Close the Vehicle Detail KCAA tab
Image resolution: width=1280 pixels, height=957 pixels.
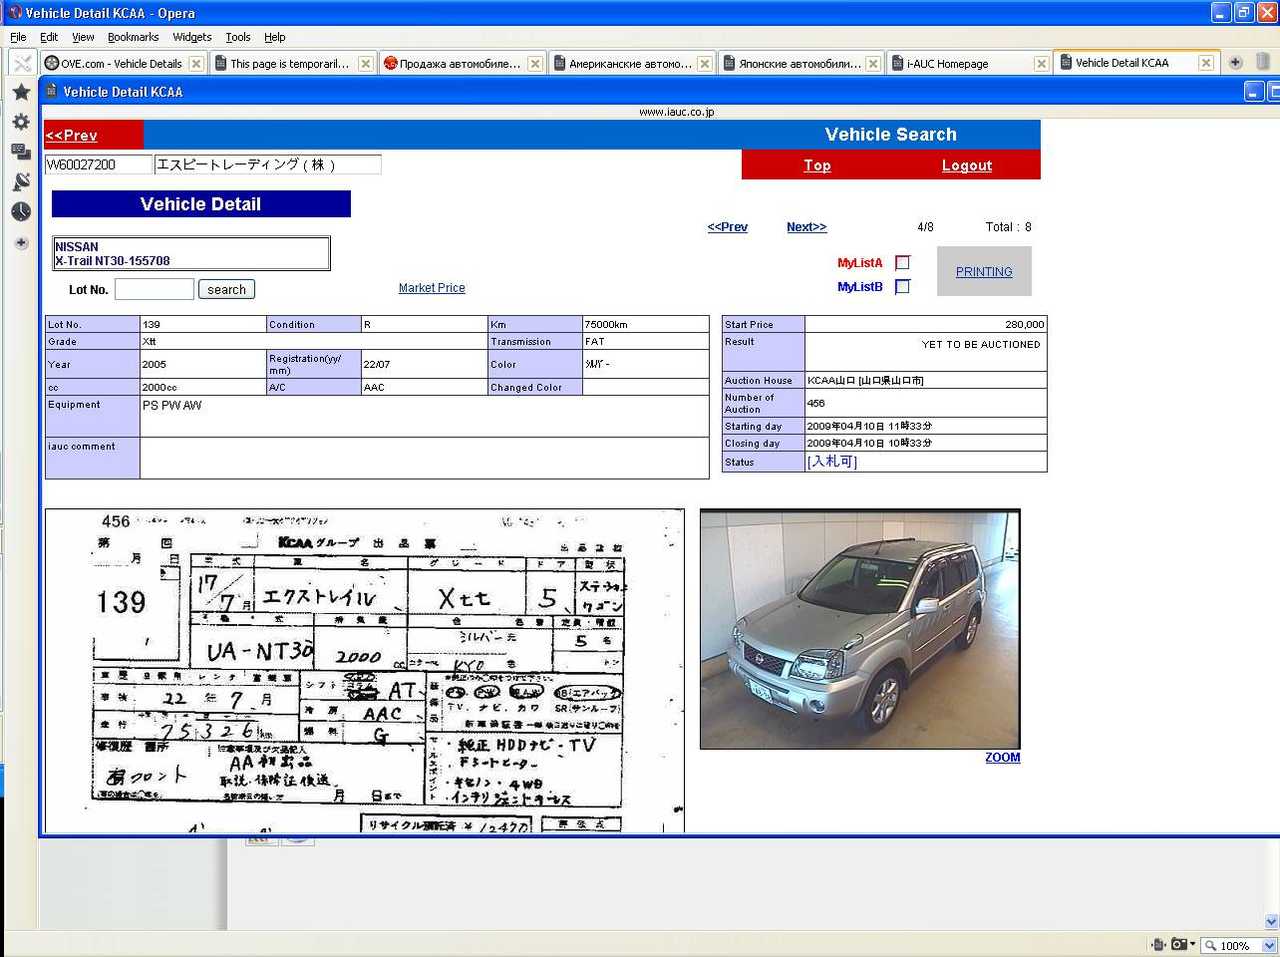1206,62
